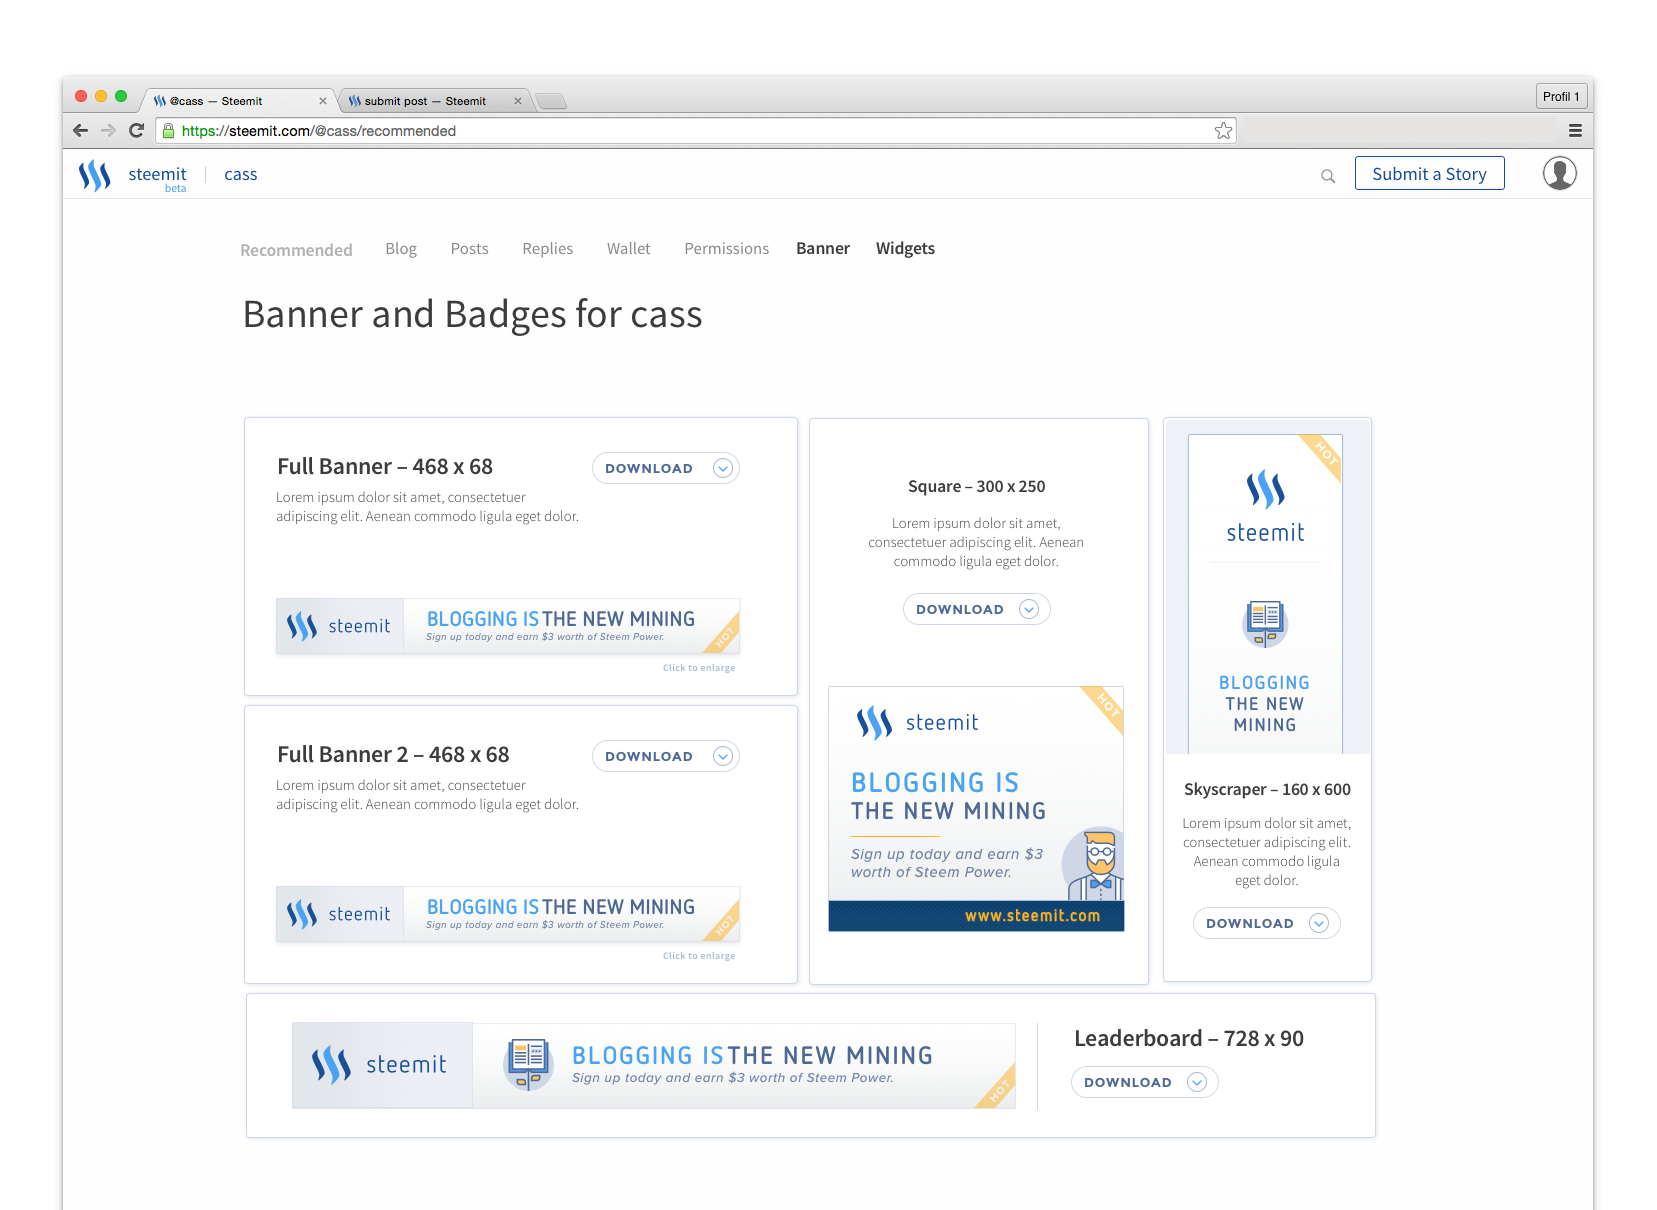This screenshot has height=1210, width=1657.
Task: Click the 'Leaderboard – 728 x 90' title
Action: pyautogui.click(x=1189, y=1038)
